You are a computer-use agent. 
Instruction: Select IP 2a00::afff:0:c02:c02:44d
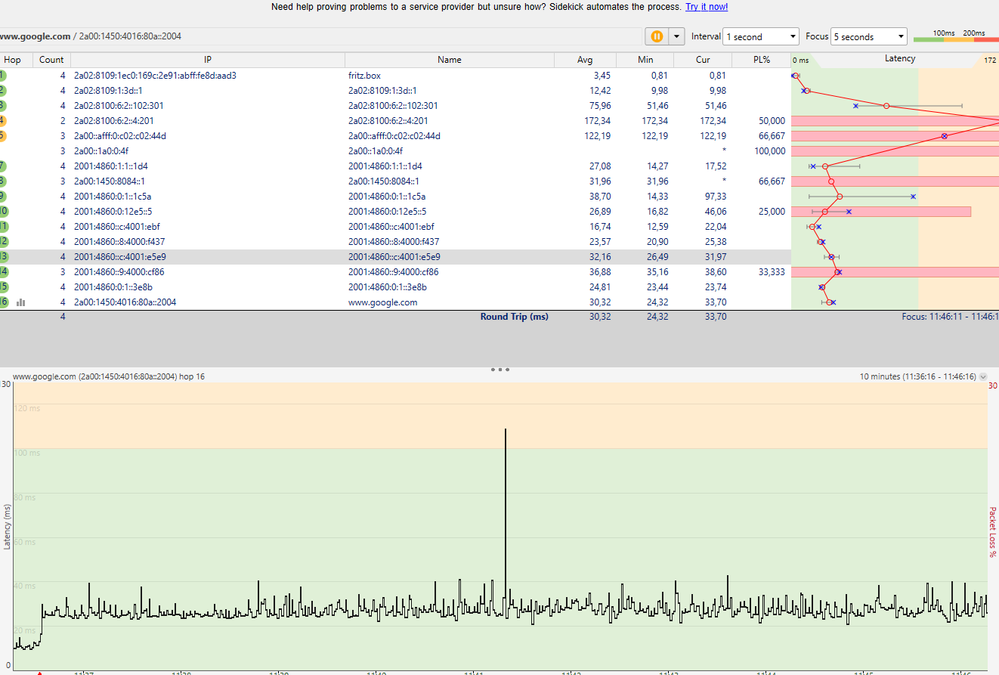120,136
